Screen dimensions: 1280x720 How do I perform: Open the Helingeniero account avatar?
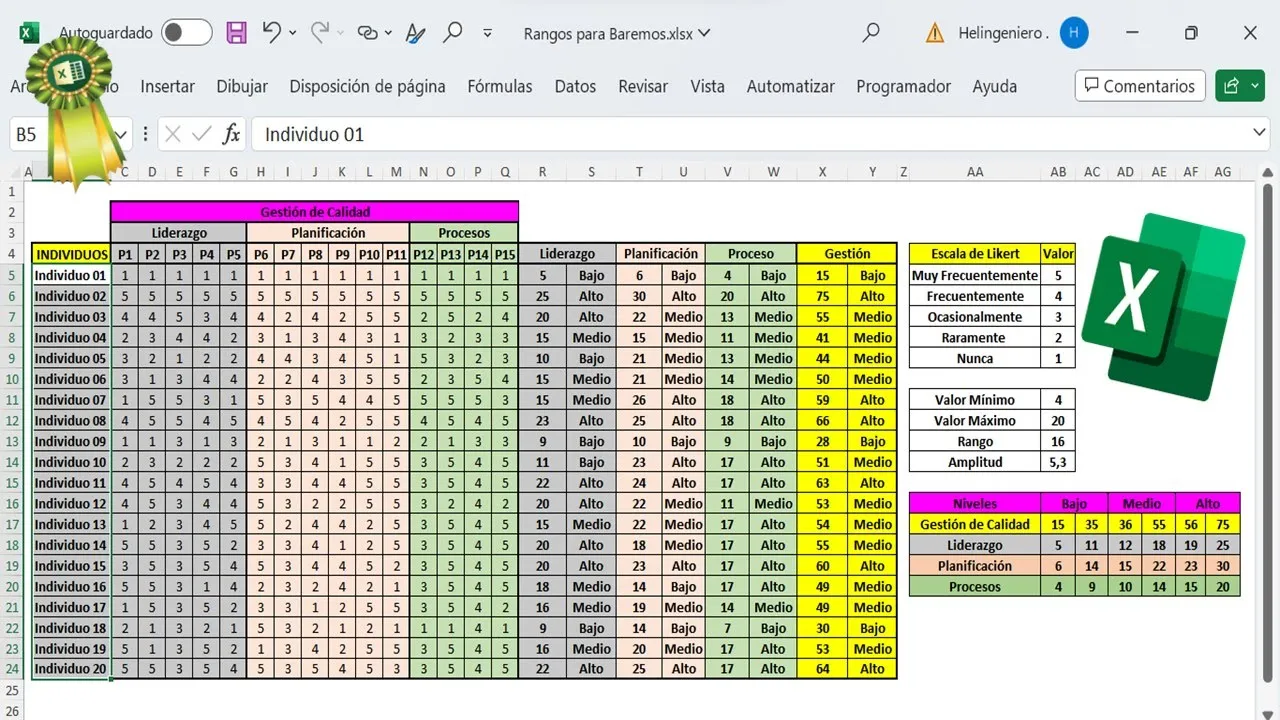(x=1074, y=33)
